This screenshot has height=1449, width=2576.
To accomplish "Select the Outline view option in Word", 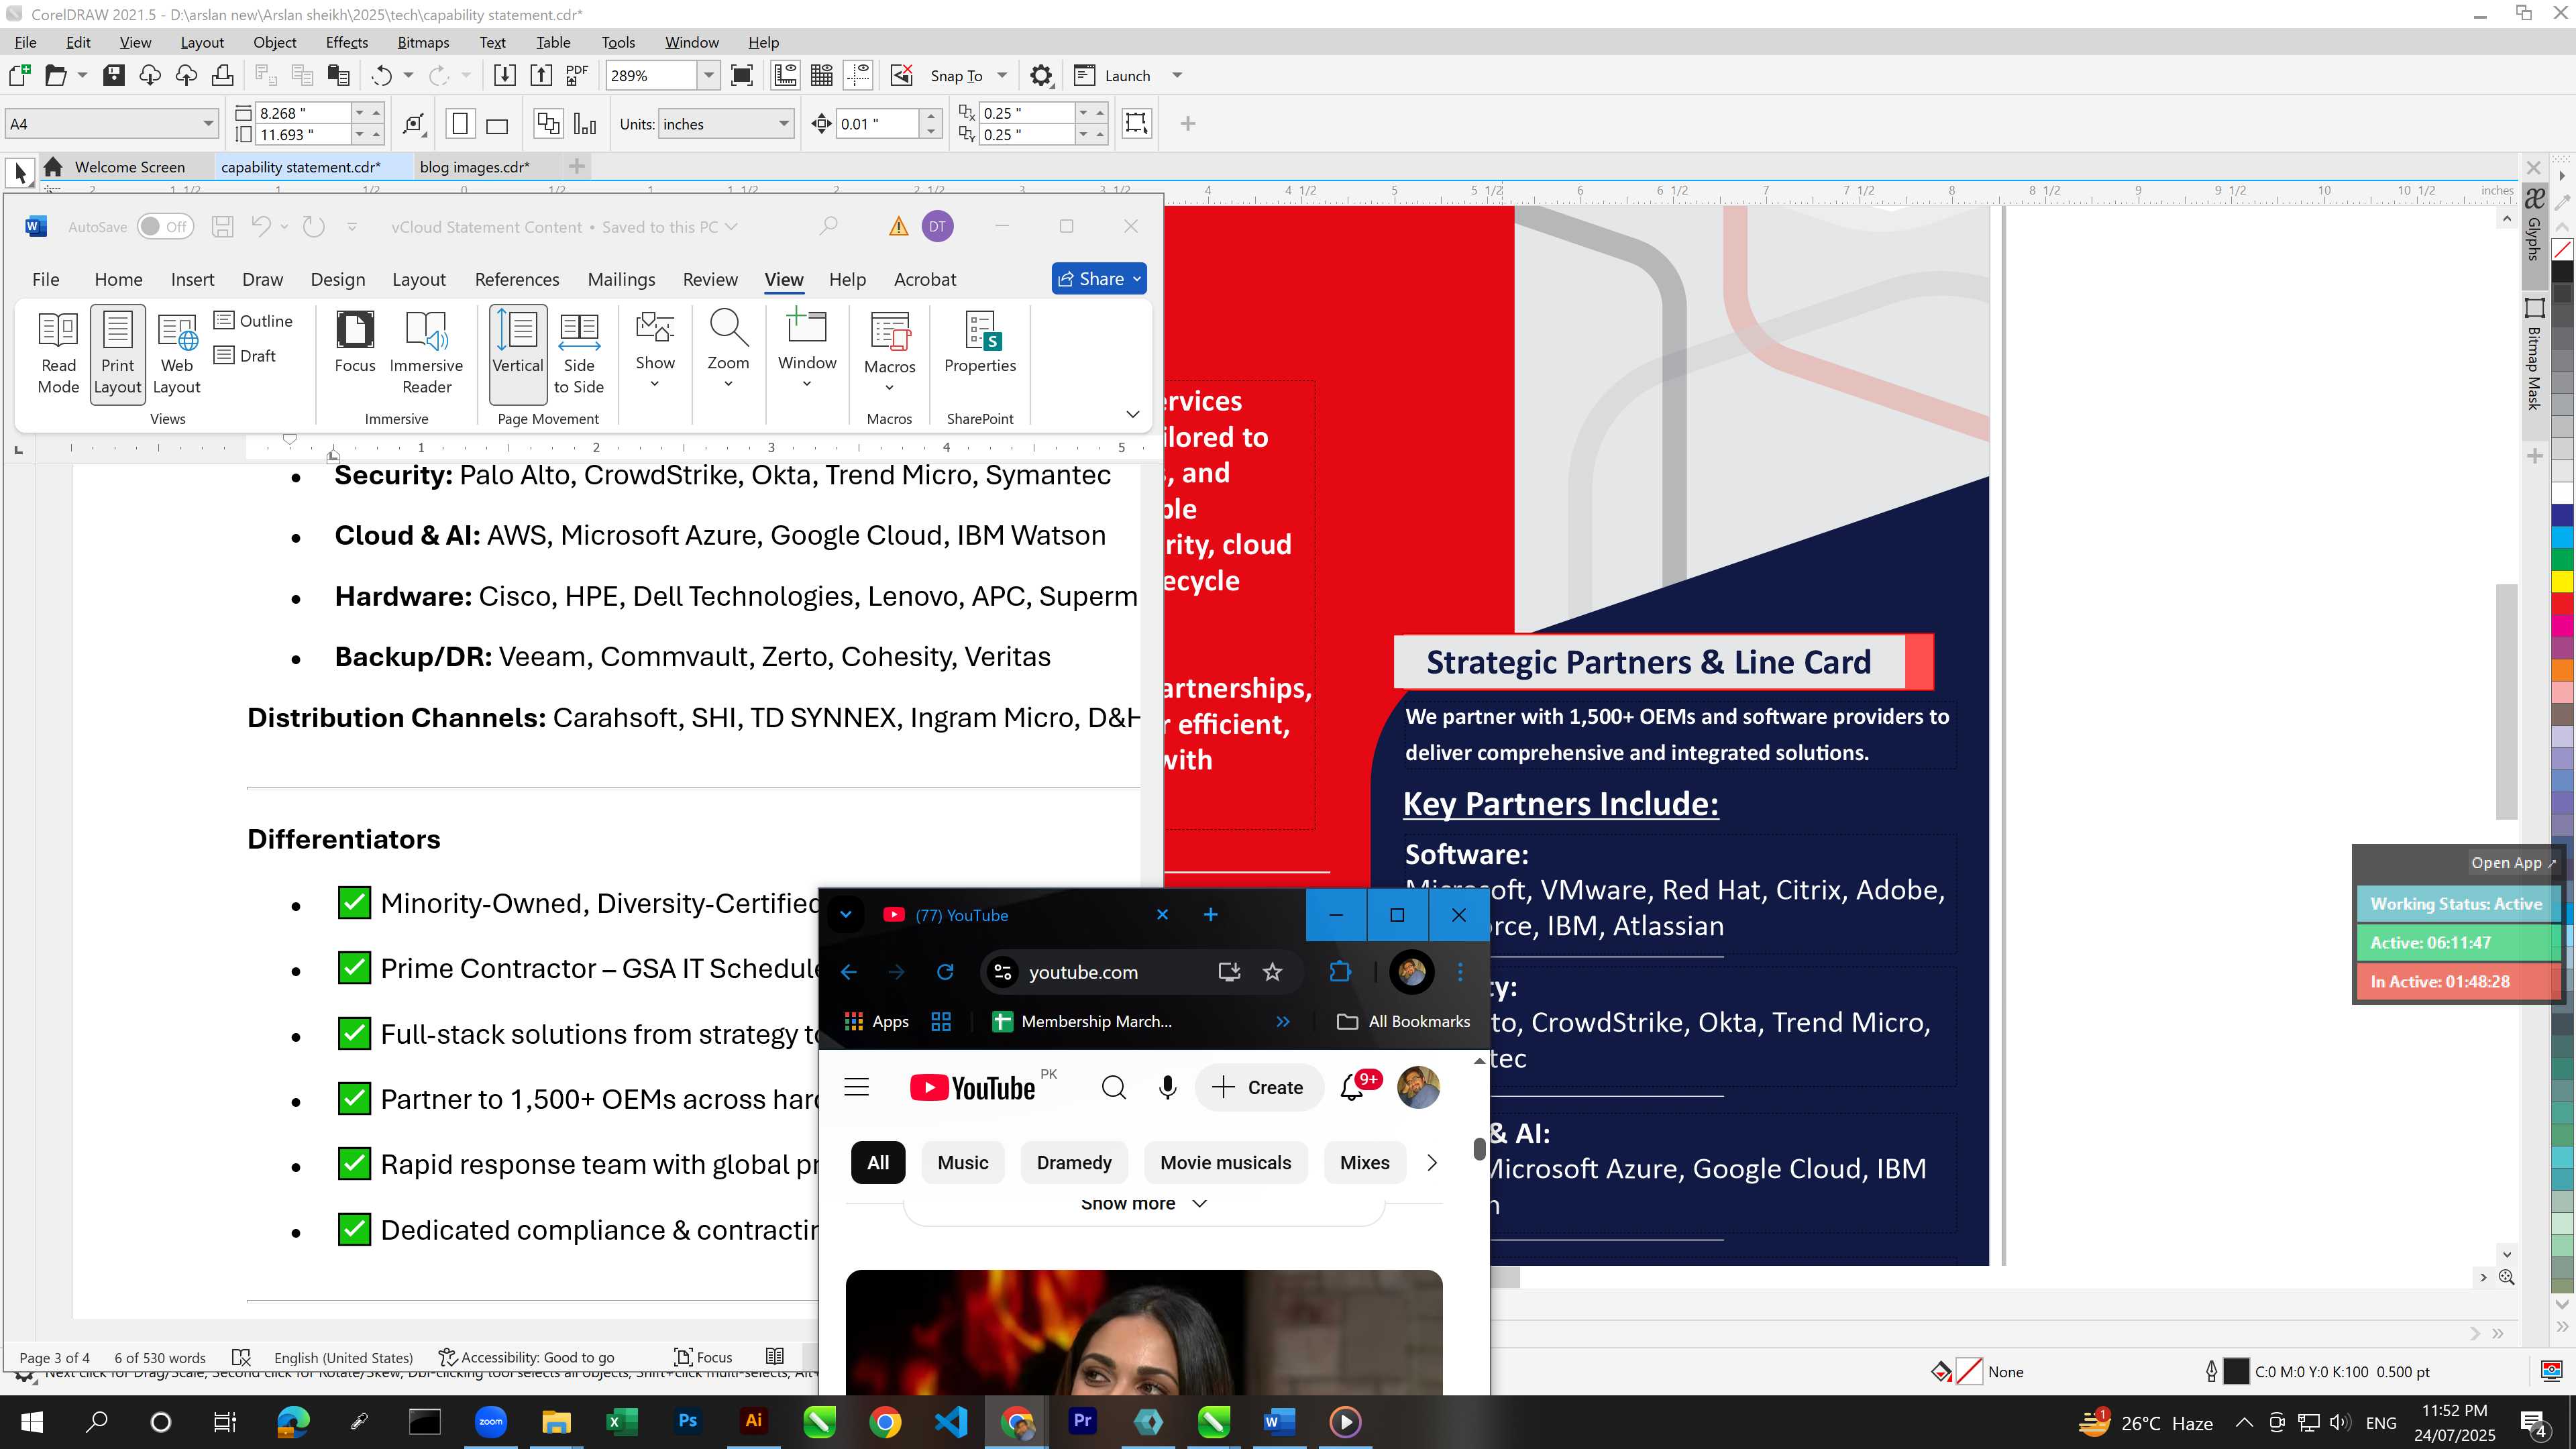I will (254, 320).
